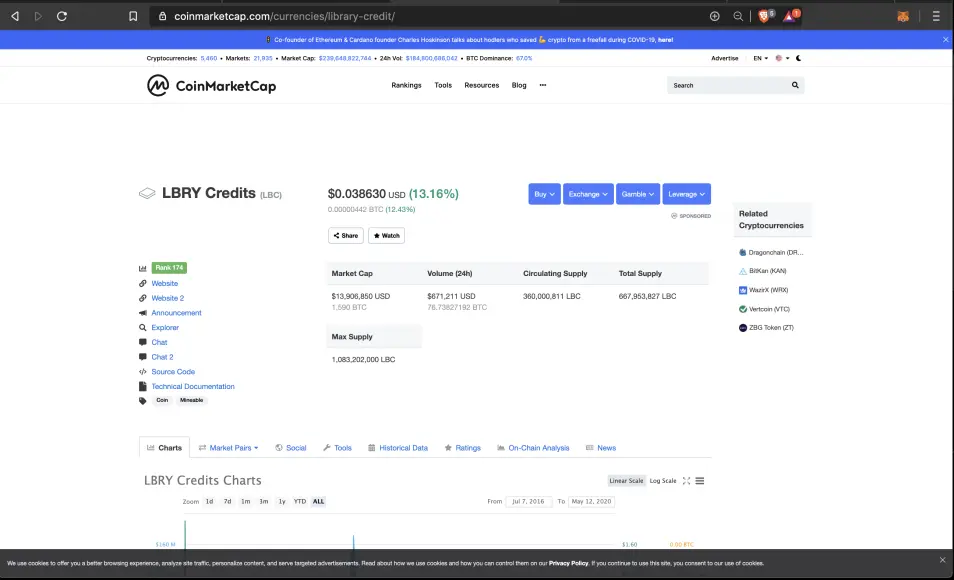
Task: Click the three-dots more menu
Action: pos(543,85)
